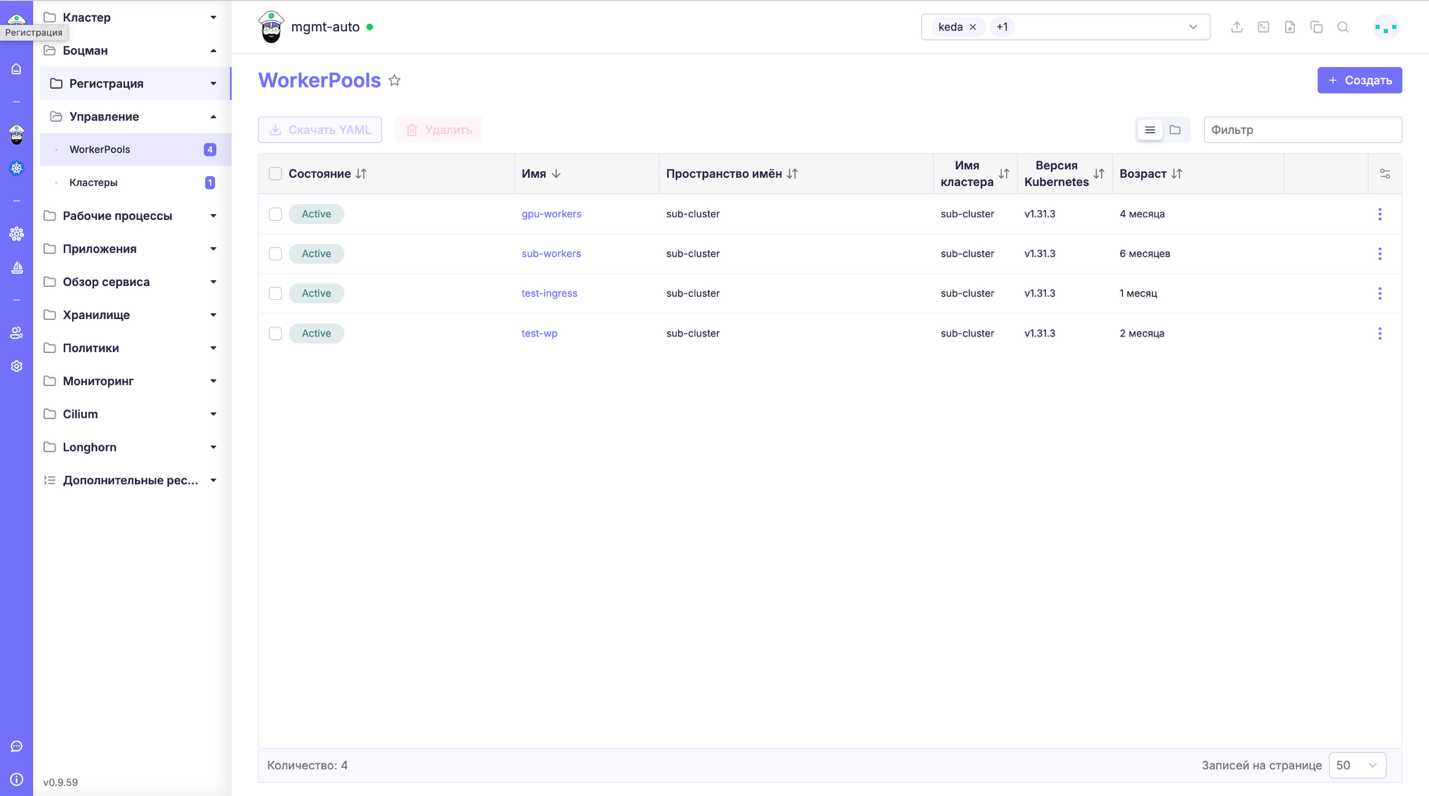Select the test-wp row checkbox
Screen dimensions: 1429x796
[275, 334]
